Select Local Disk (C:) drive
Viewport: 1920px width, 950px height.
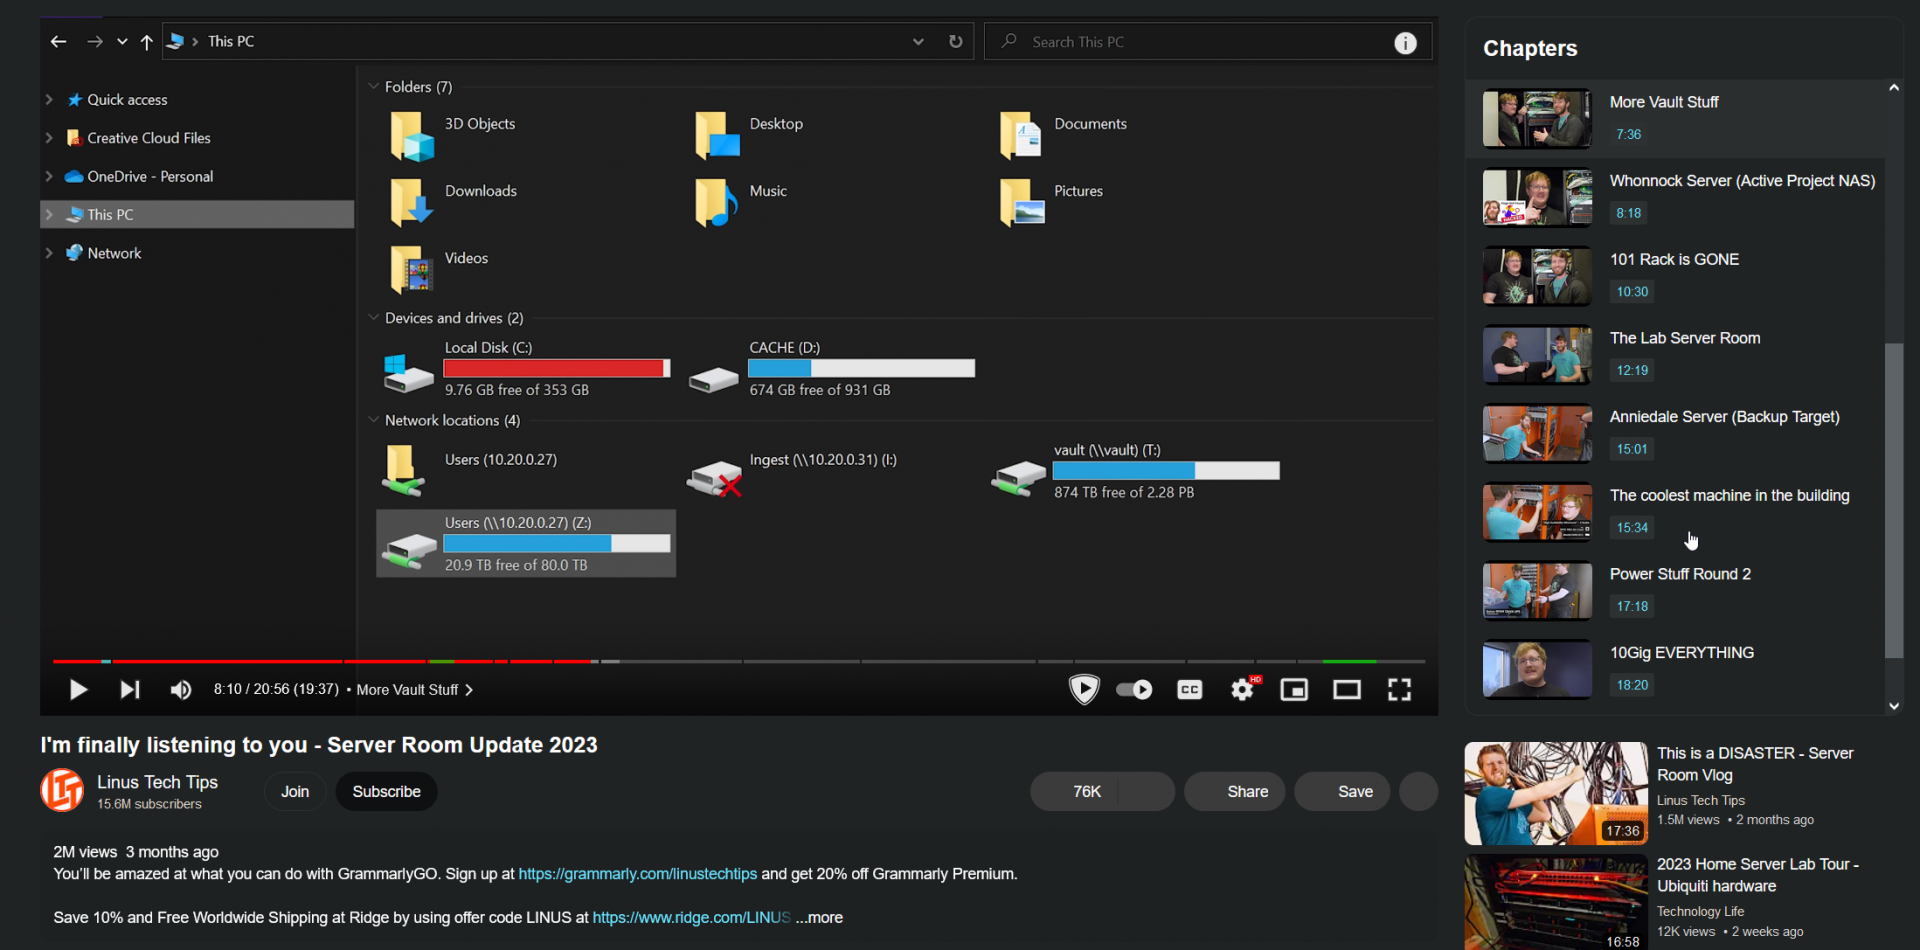(x=526, y=369)
